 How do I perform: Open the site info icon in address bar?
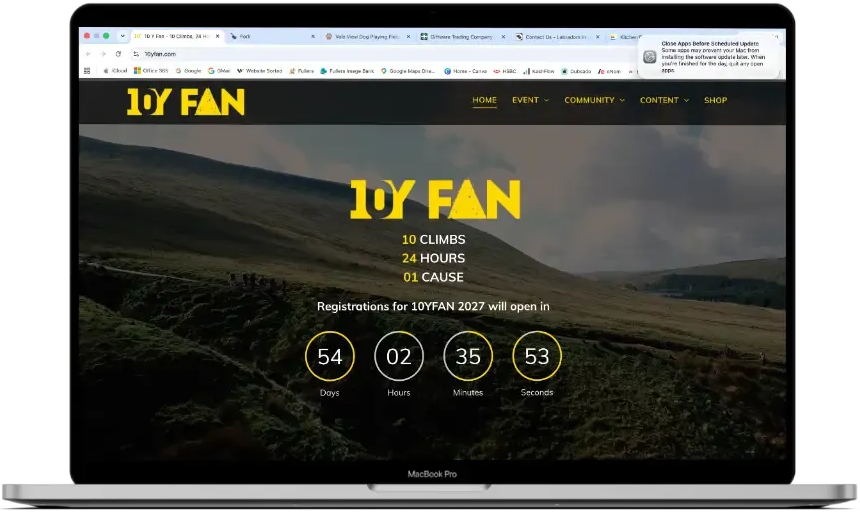135,54
